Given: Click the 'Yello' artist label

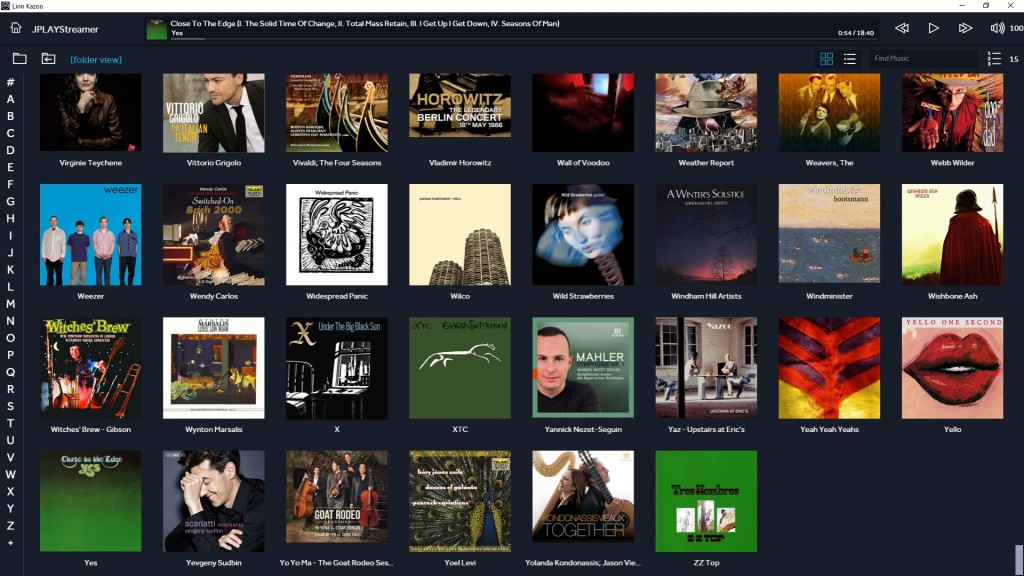Looking at the screenshot, I should [952, 430].
